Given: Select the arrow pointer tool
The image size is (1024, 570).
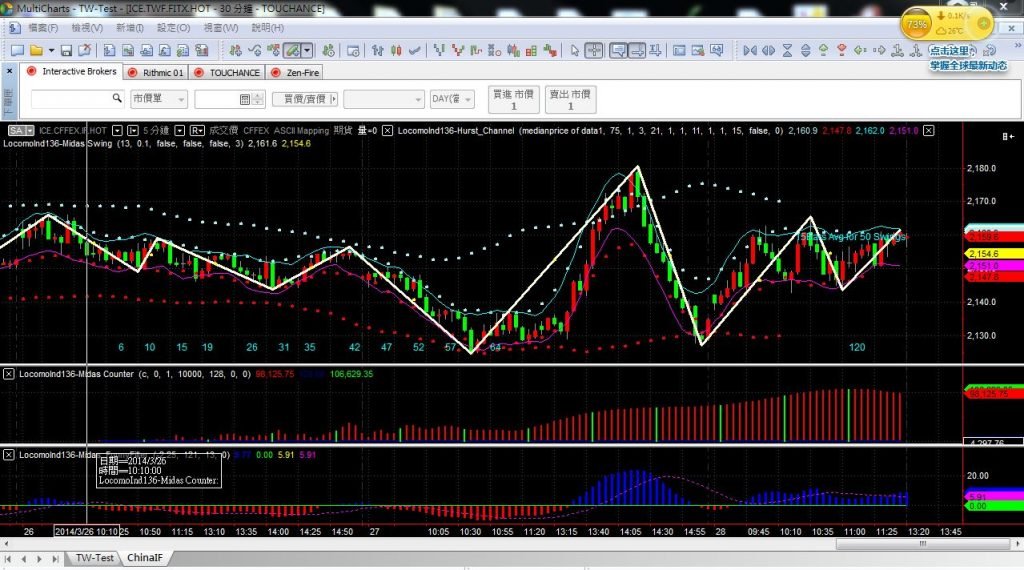Looking at the screenshot, I should [x=575, y=50].
